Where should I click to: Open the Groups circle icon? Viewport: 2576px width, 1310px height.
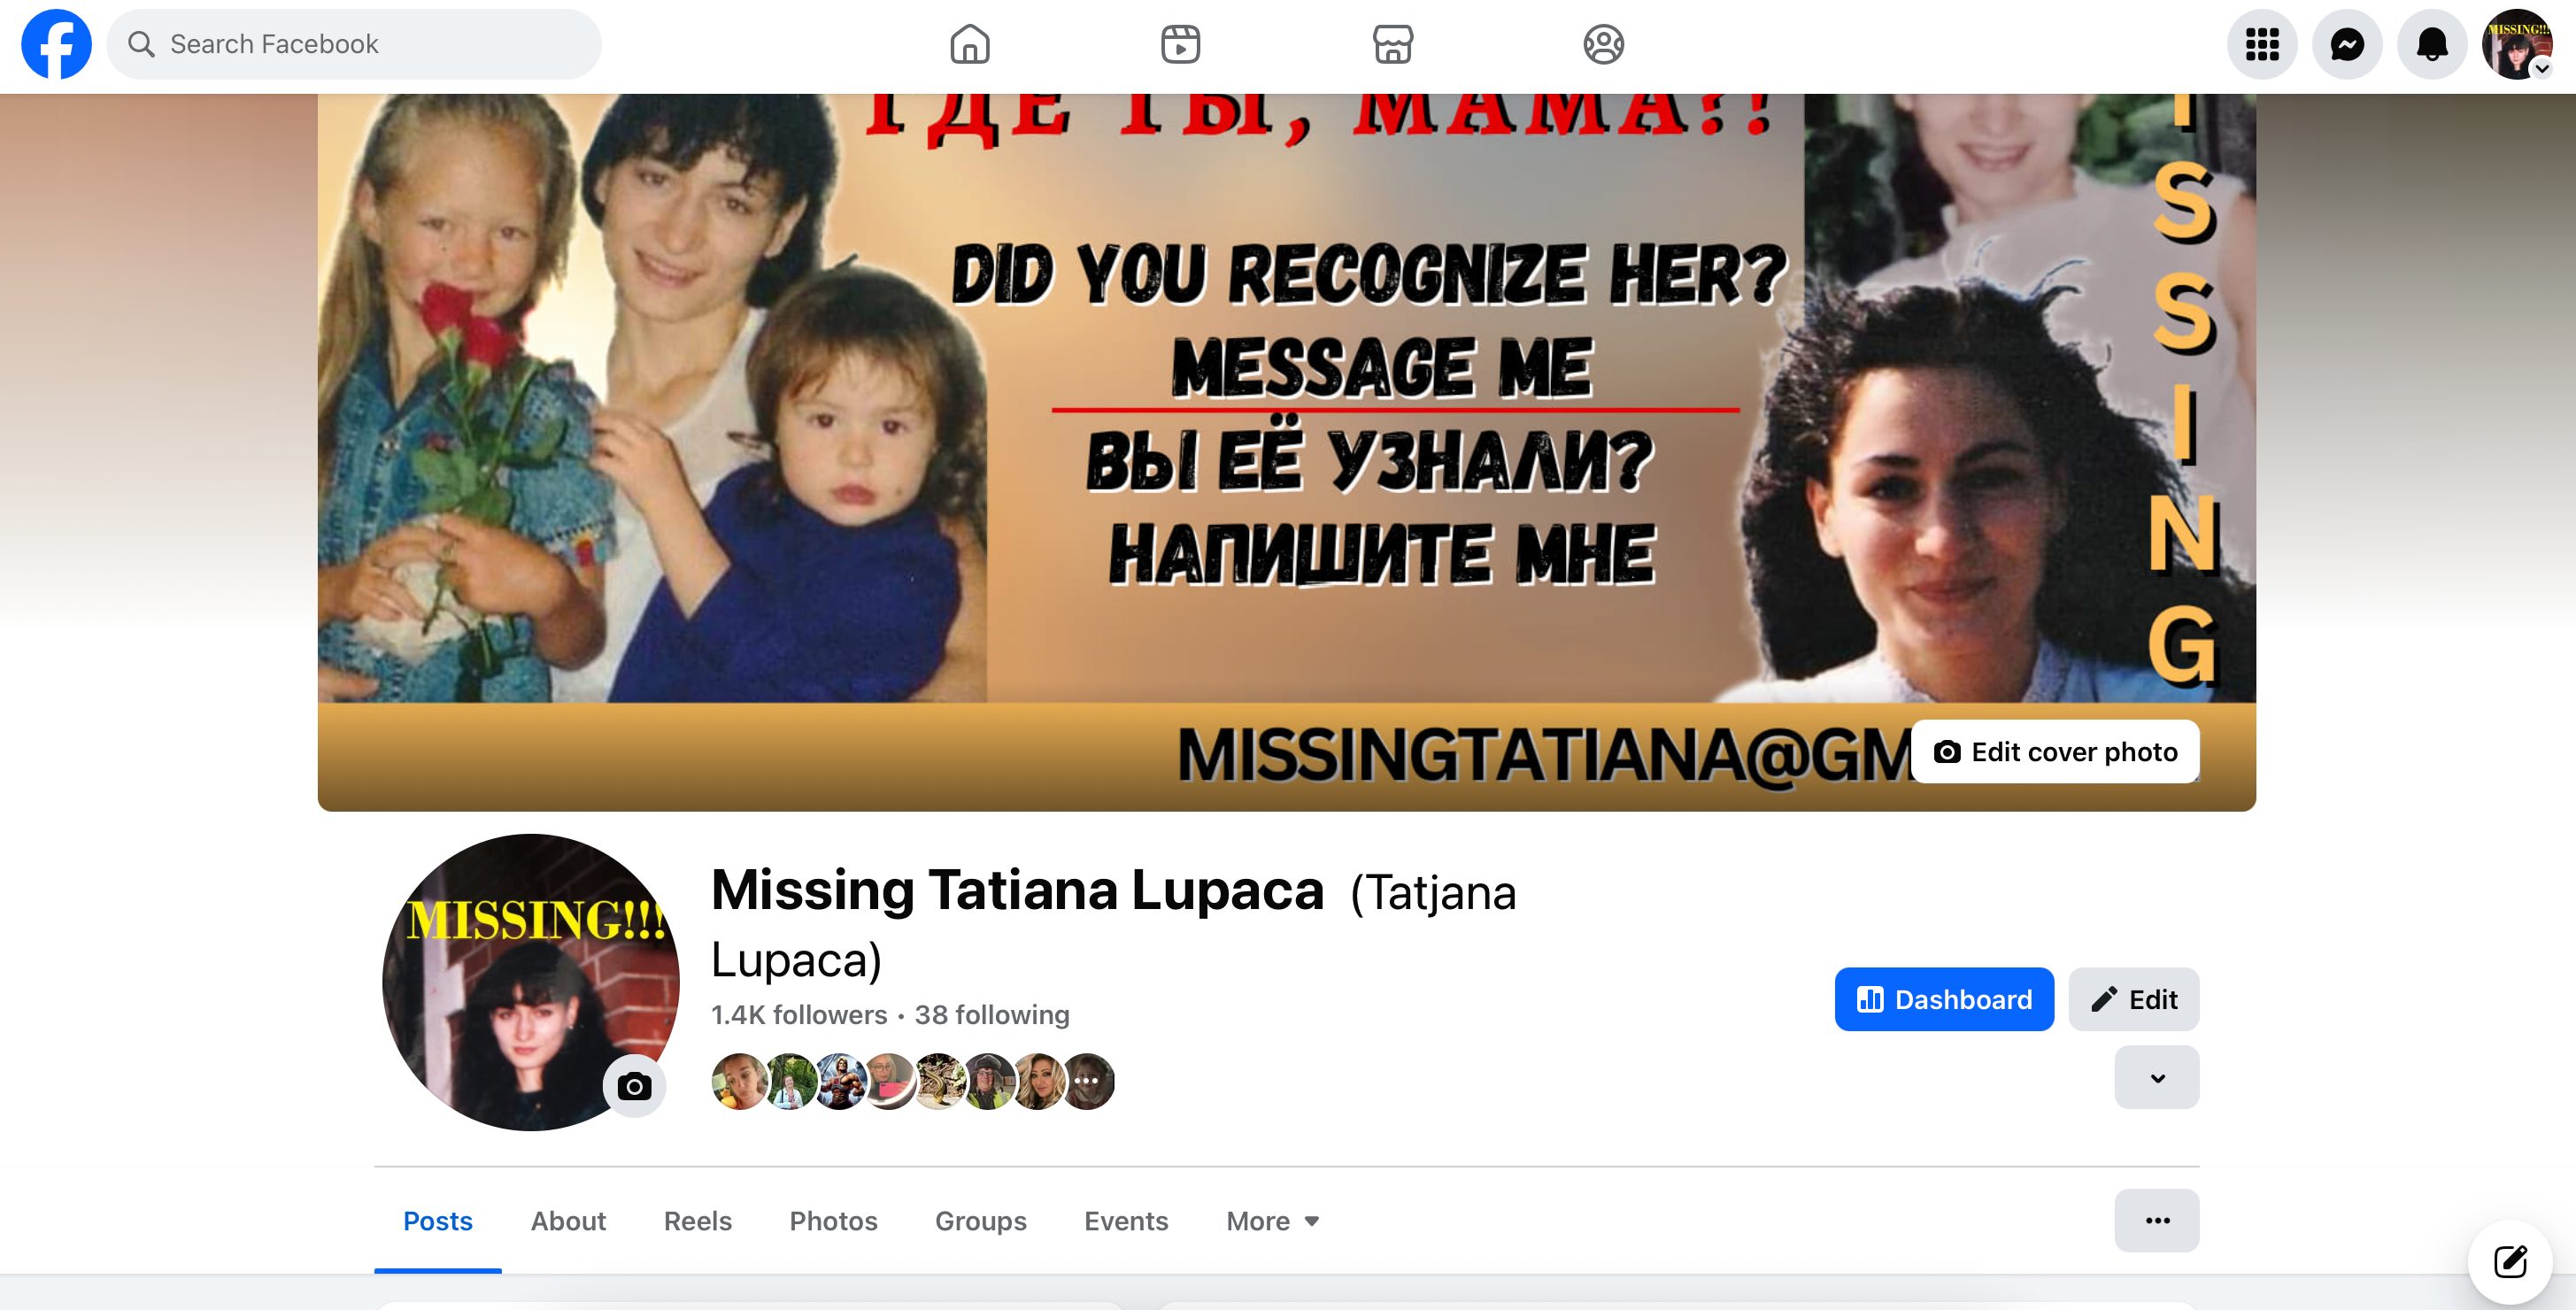point(1603,44)
